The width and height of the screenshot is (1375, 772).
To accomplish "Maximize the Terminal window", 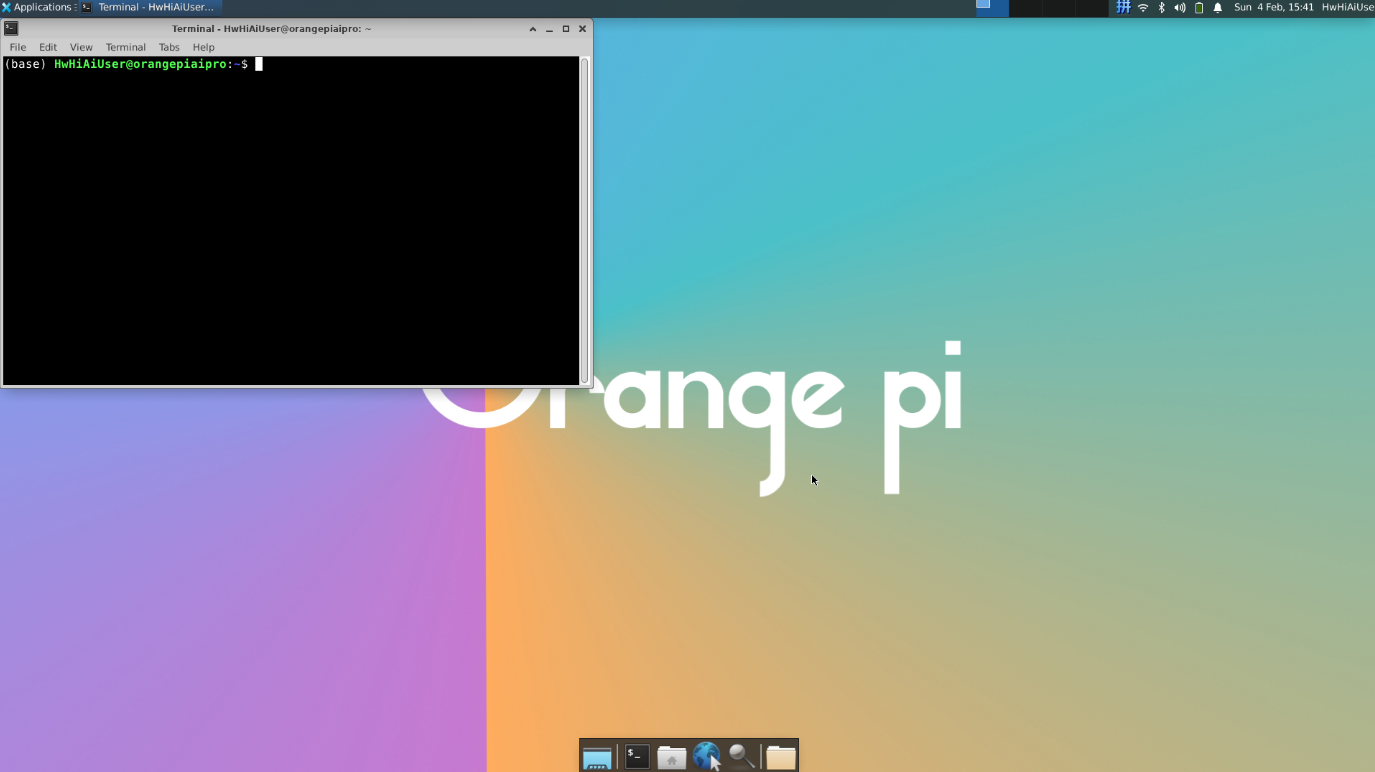I will click(566, 29).
